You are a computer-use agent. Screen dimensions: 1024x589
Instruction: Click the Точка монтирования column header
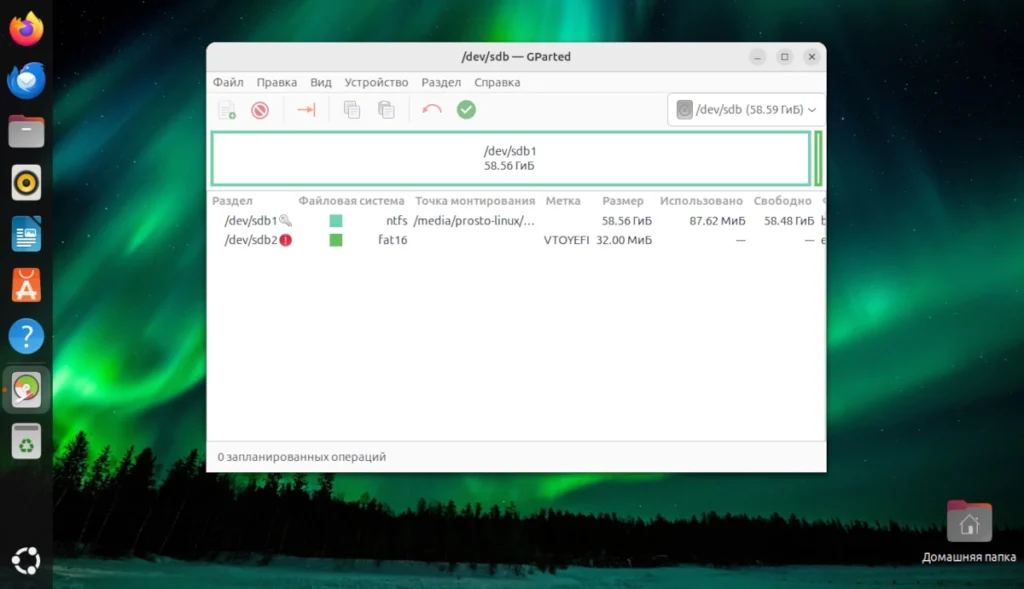click(475, 201)
